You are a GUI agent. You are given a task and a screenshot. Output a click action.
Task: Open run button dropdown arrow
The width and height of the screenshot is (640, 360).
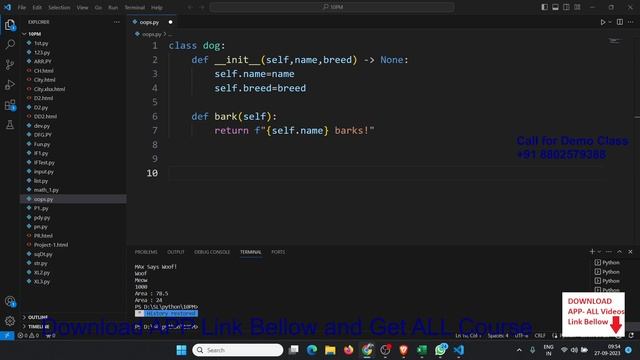pos(610,22)
